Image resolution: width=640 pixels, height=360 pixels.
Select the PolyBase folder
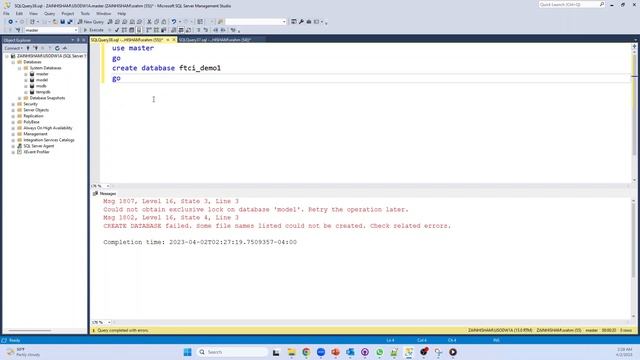pyautogui.click(x=31, y=122)
